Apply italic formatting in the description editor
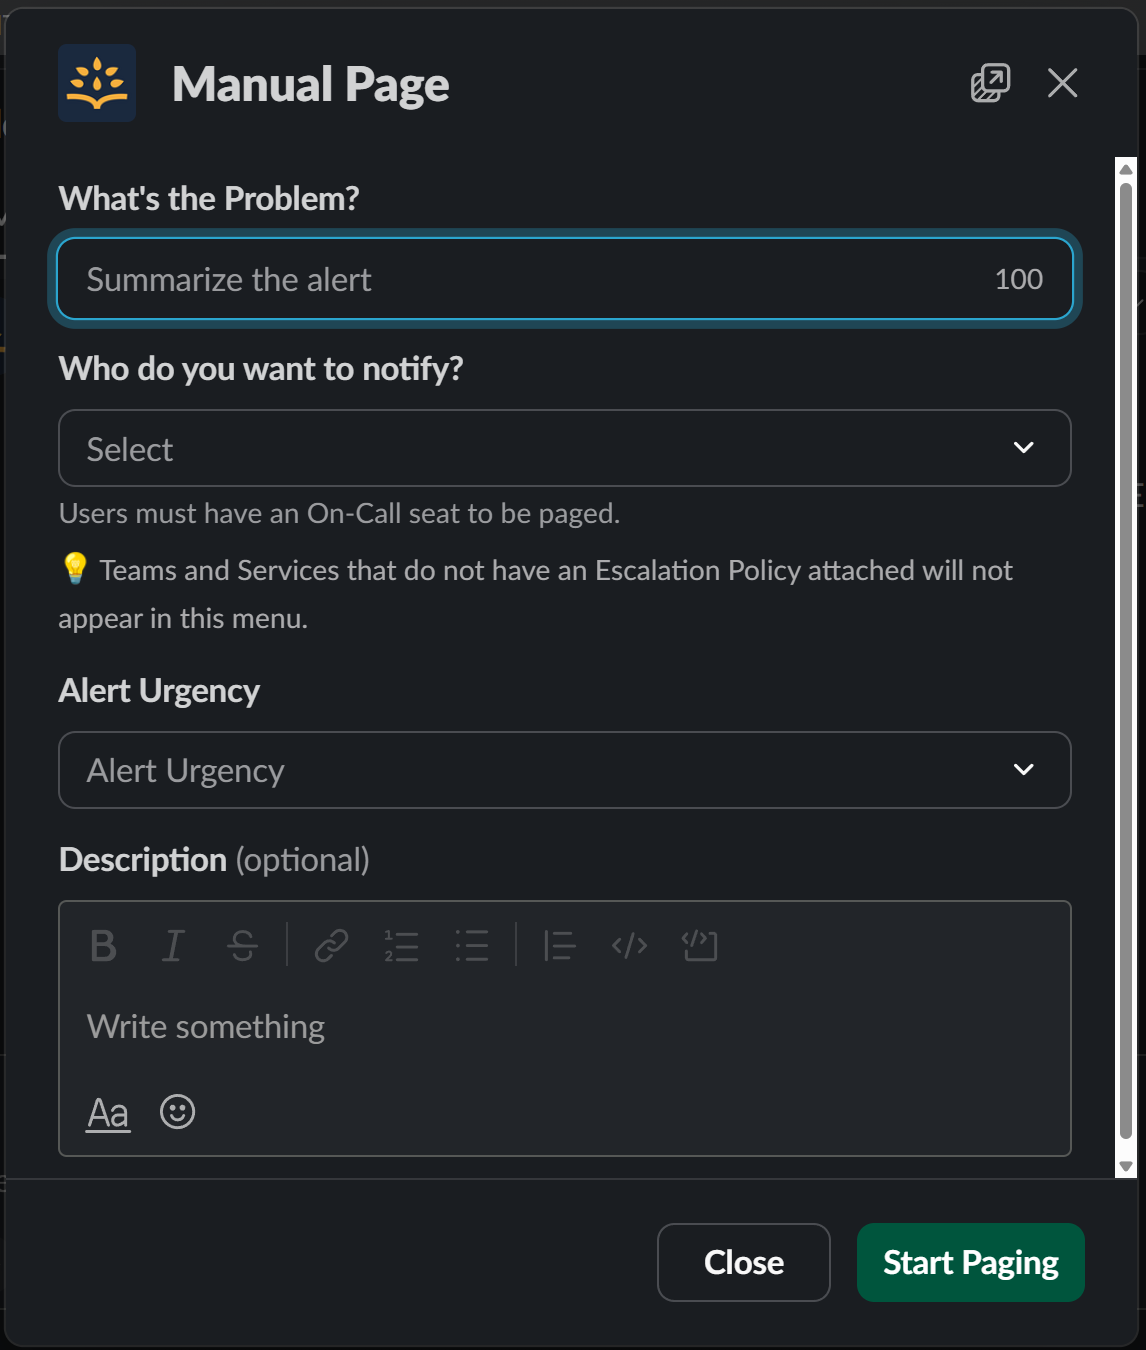Image resolution: width=1146 pixels, height=1350 pixels. 172,946
